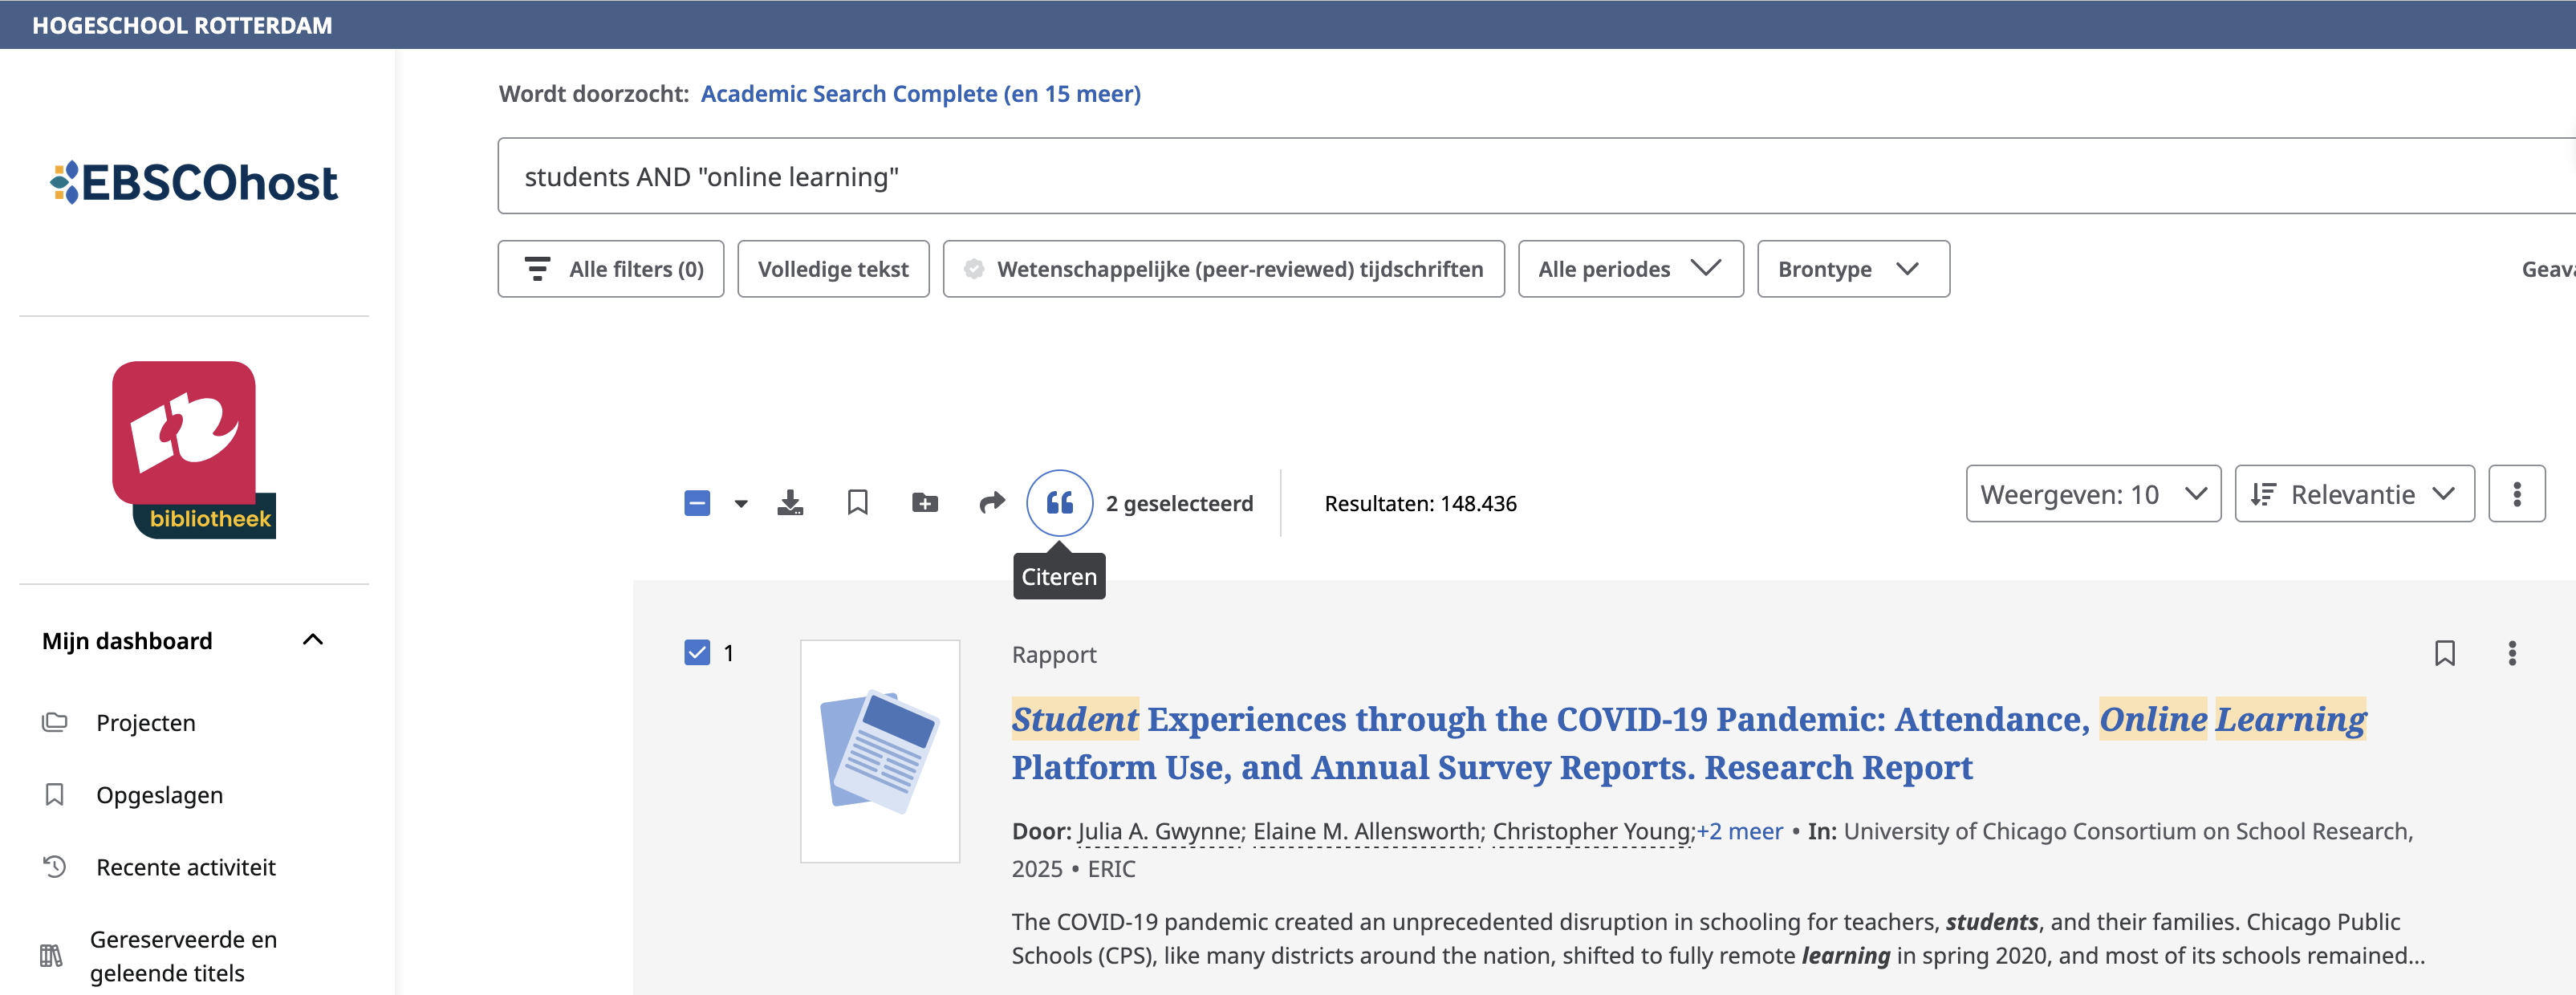Share selected results with arrow icon
This screenshot has height=995, width=2576.
[x=991, y=502]
